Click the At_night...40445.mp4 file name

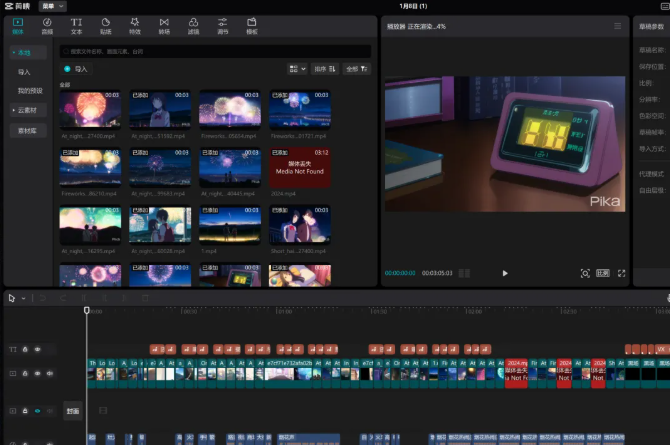click(228, 194)
